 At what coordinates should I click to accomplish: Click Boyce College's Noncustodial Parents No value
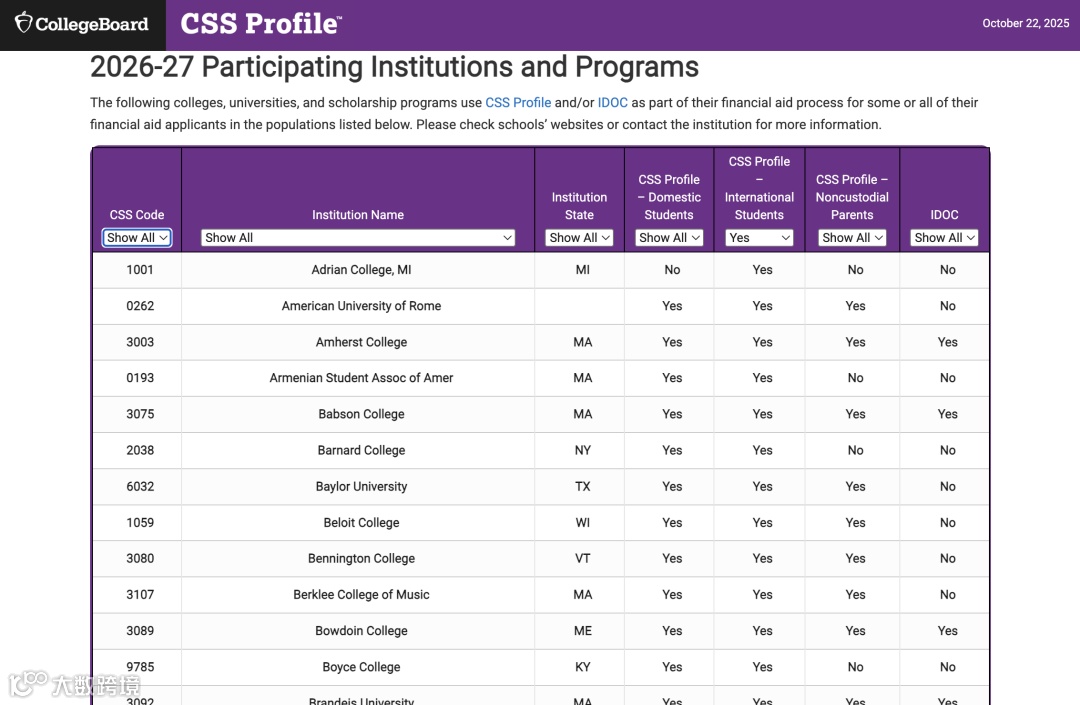[855, 667]
